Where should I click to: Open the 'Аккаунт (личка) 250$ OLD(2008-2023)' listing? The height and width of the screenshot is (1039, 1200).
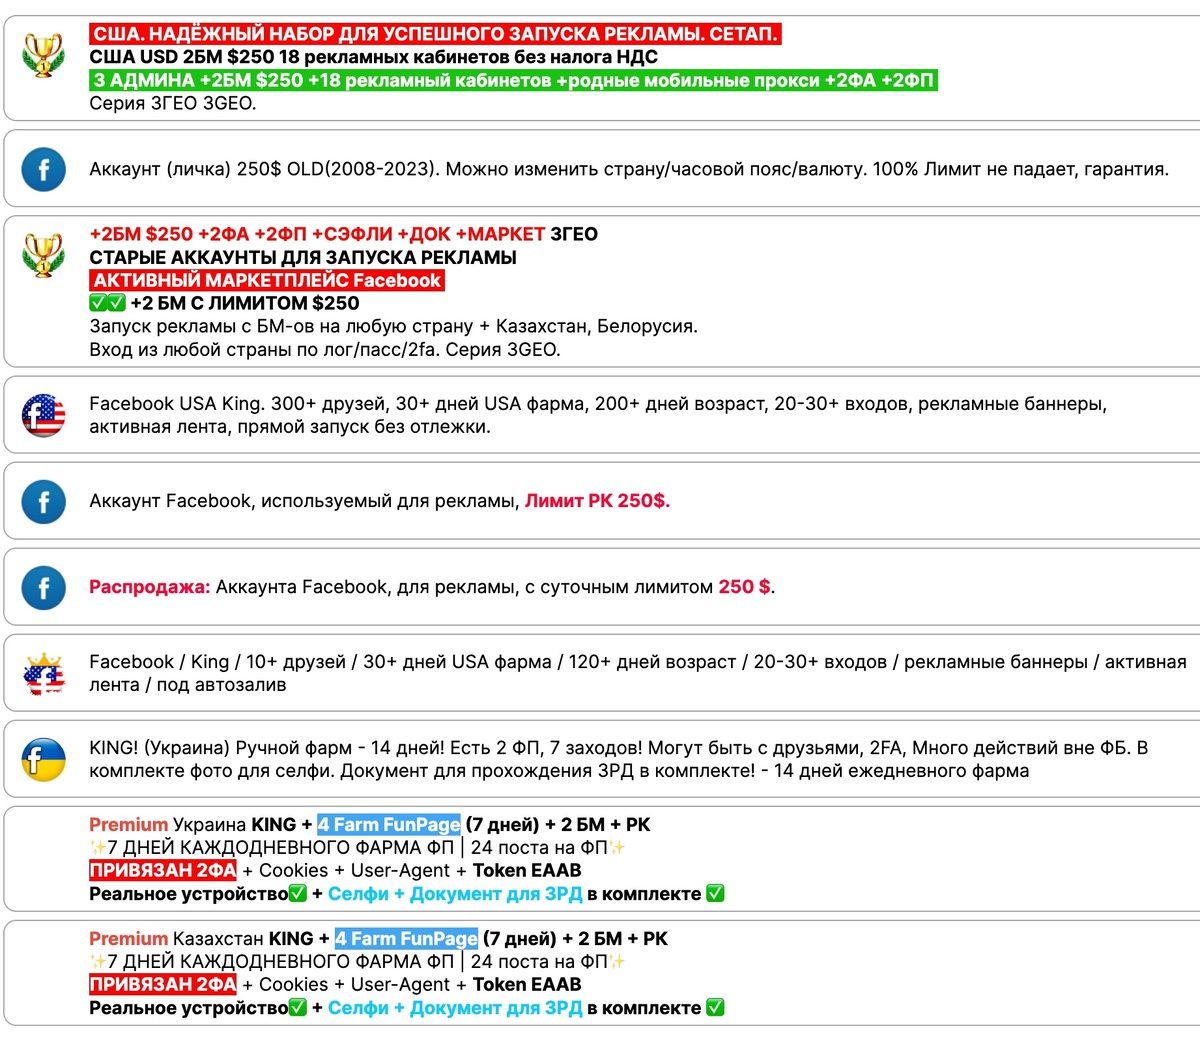click(629, 169)
